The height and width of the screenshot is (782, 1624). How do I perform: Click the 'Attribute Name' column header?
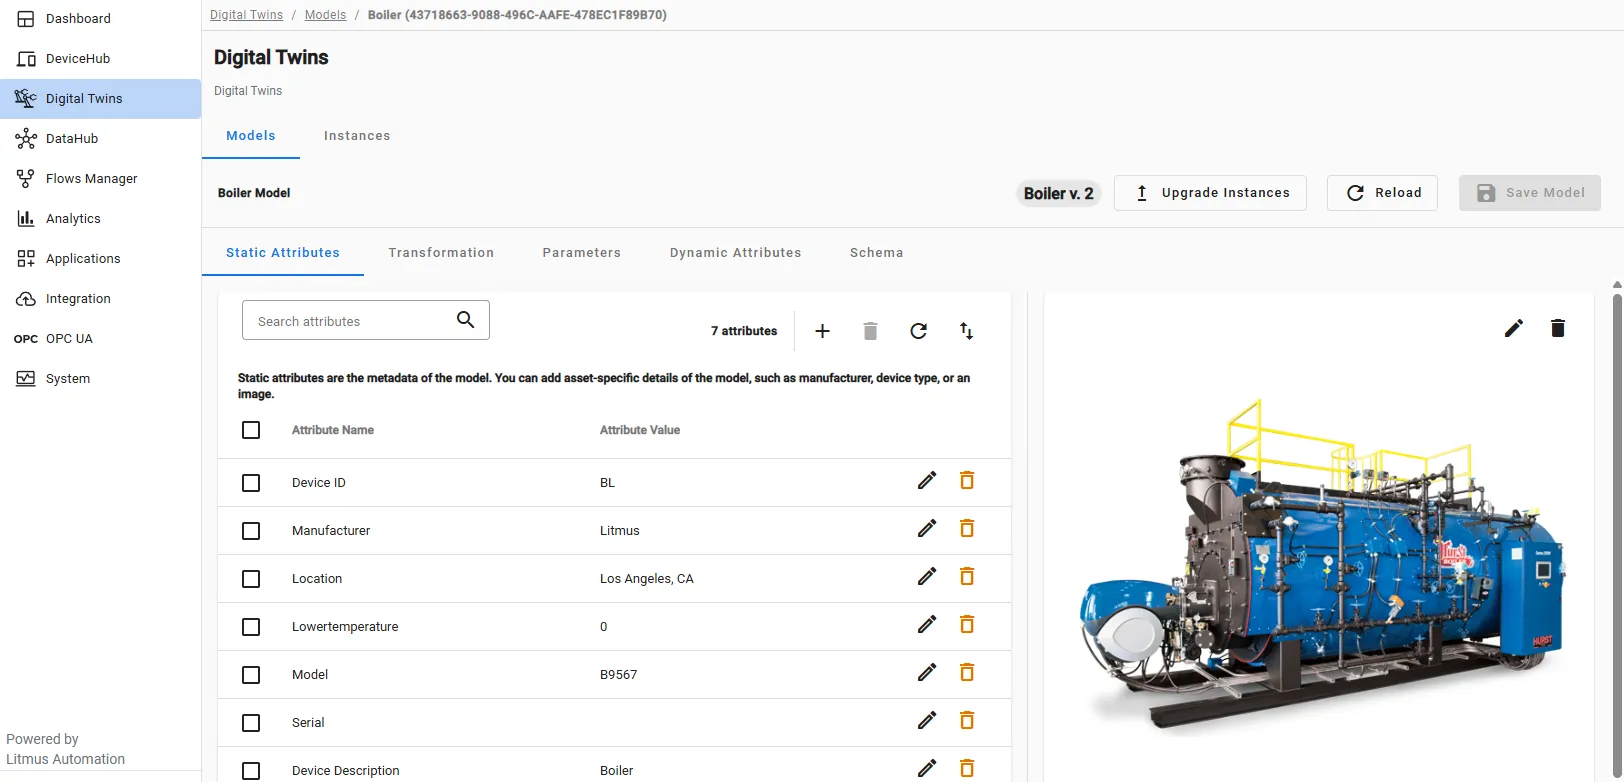(333, 430)
